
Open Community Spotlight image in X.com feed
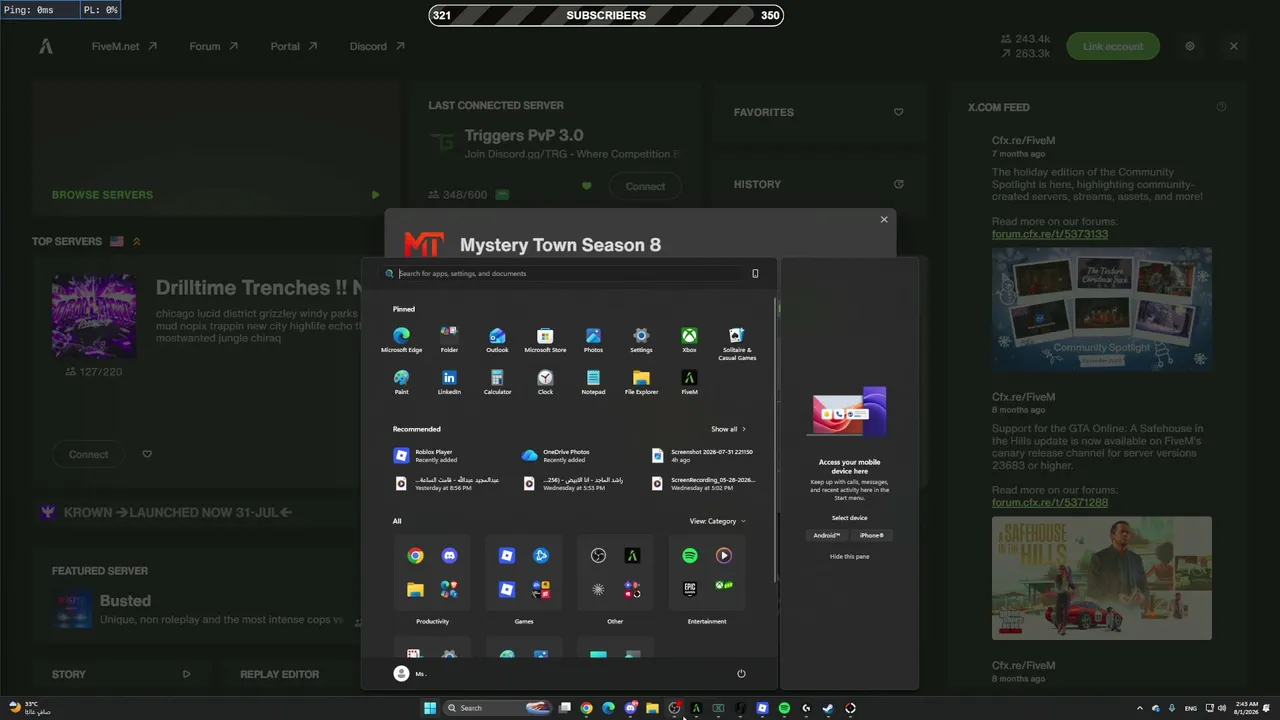(x=1102, y=310)
